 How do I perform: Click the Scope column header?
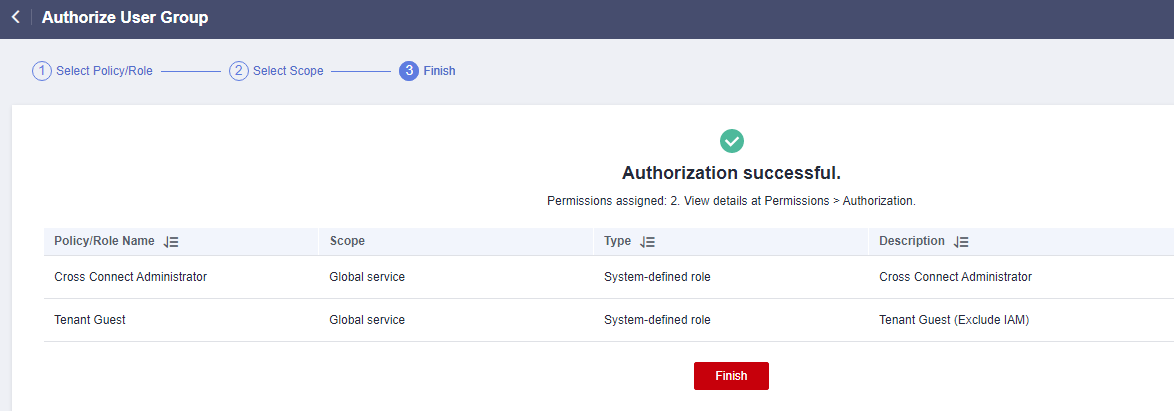(x=347, y=242)
